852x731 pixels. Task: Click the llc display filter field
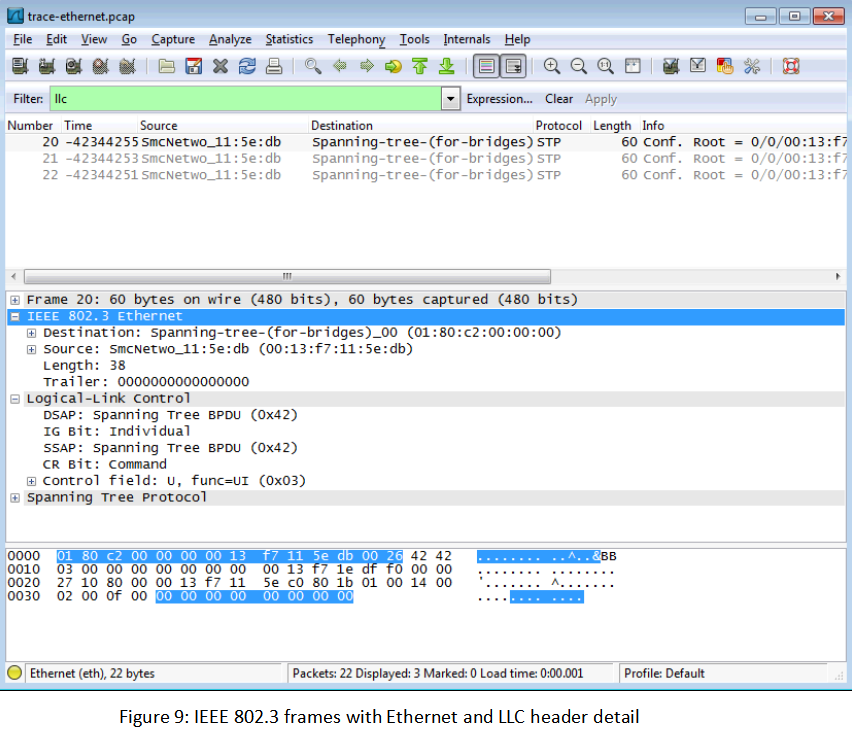(x=246, y=99)
